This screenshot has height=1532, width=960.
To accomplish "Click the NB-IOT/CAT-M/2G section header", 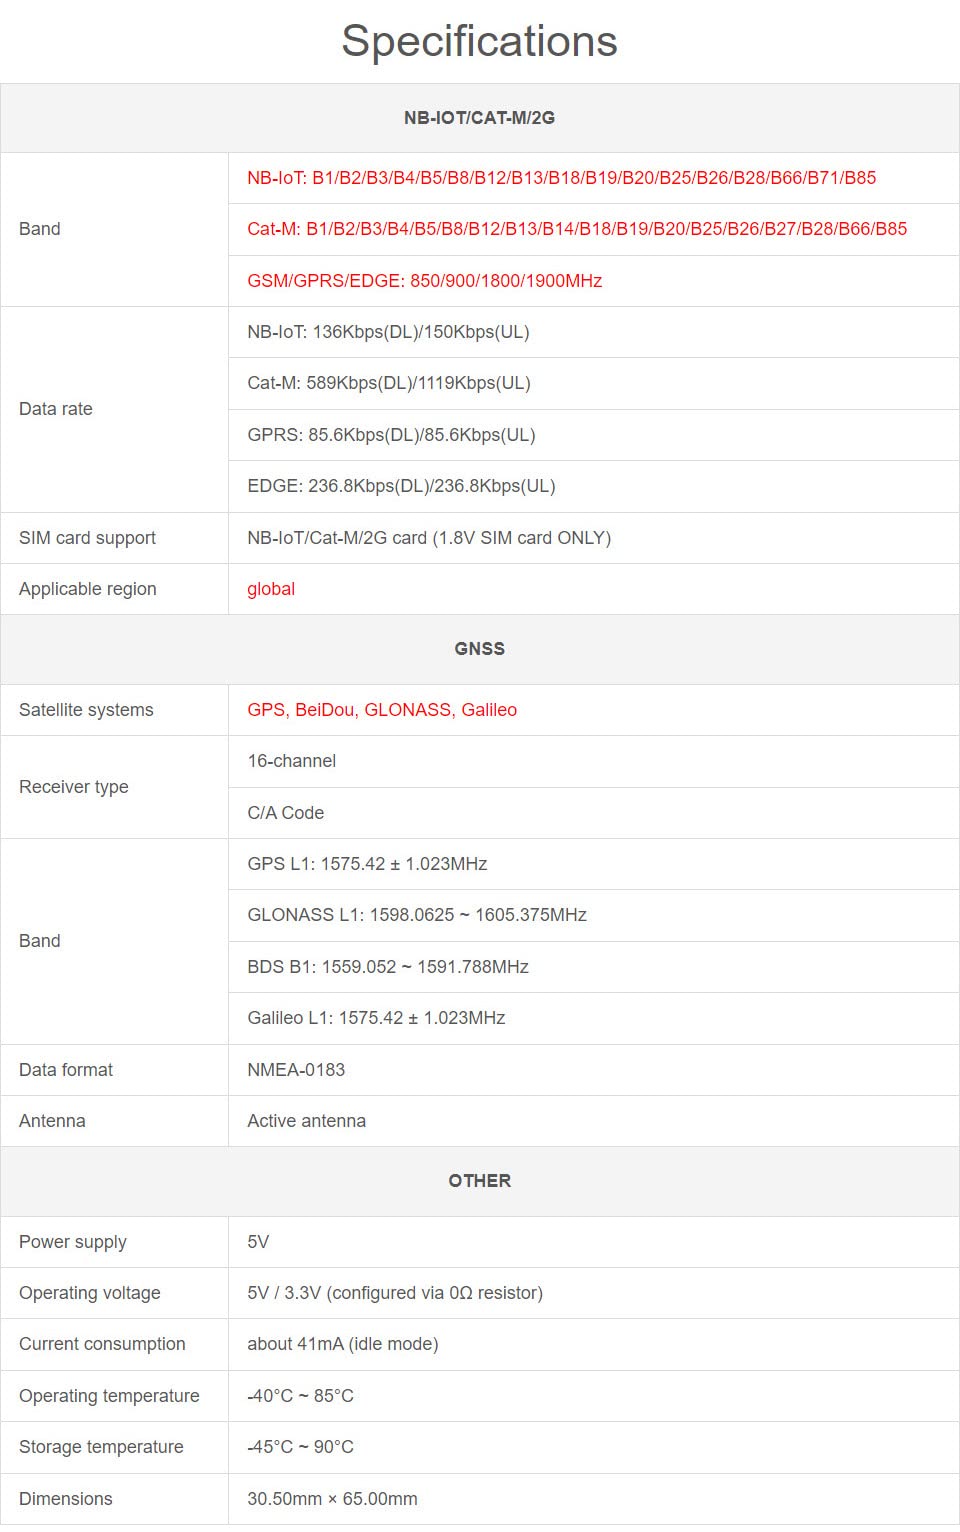I will tap(479, 118).
